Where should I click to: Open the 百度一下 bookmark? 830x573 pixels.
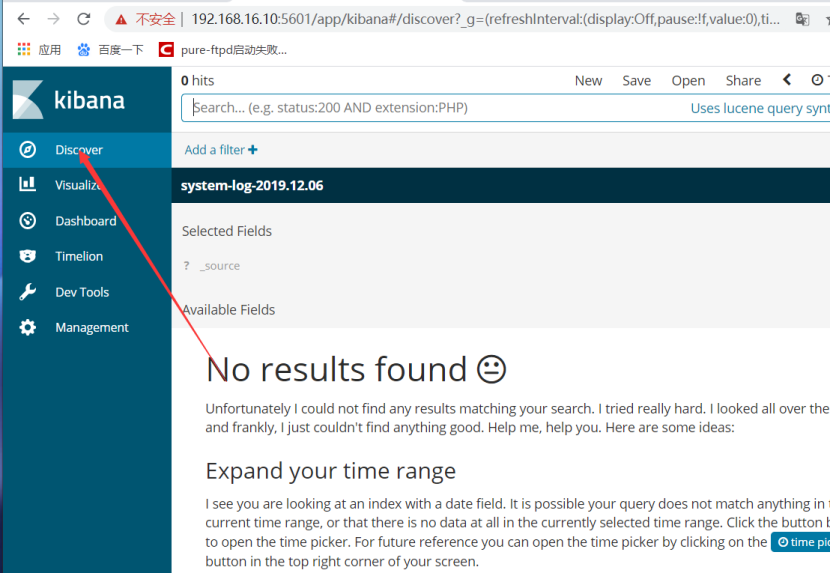click(x=121, y=50)
